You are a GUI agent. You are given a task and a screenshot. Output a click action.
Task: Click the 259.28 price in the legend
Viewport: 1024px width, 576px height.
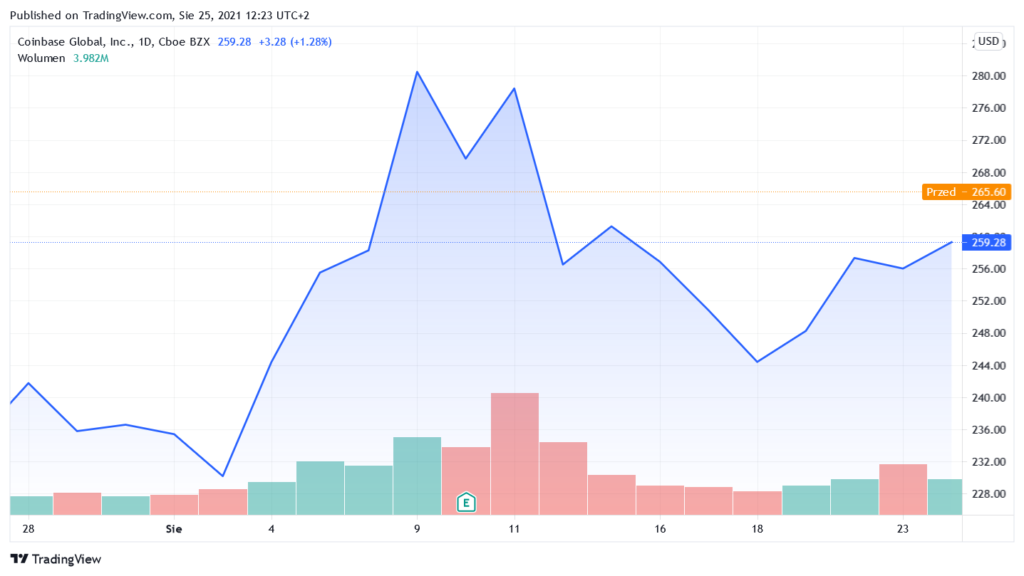(x=234, y=42)
